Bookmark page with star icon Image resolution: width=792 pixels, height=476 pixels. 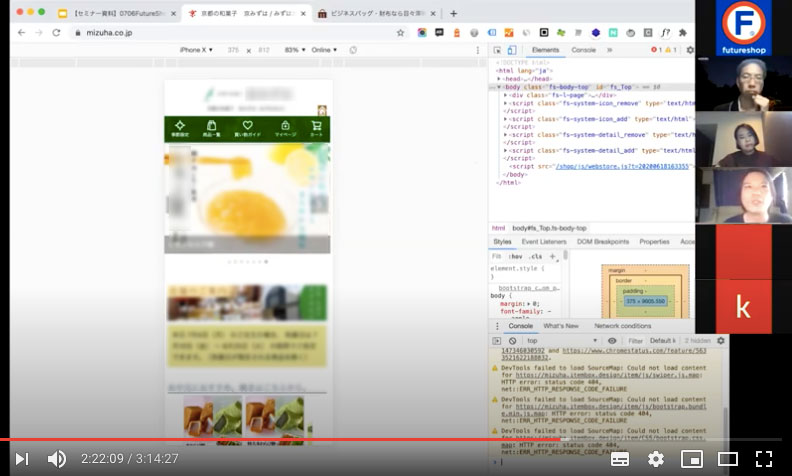401,33
